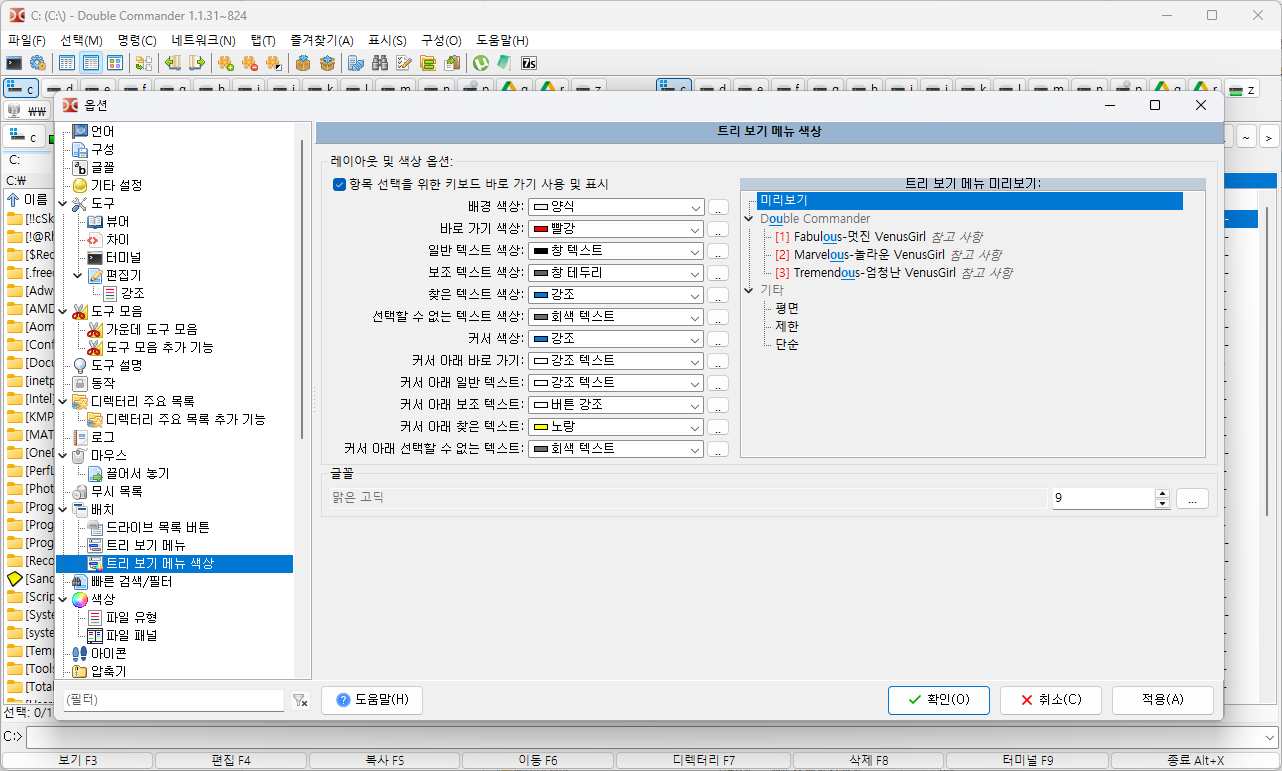Collapse the 편집기 tree node
Image resolution: width=1282 pixels, height=771 pixels.
(79, 275)
